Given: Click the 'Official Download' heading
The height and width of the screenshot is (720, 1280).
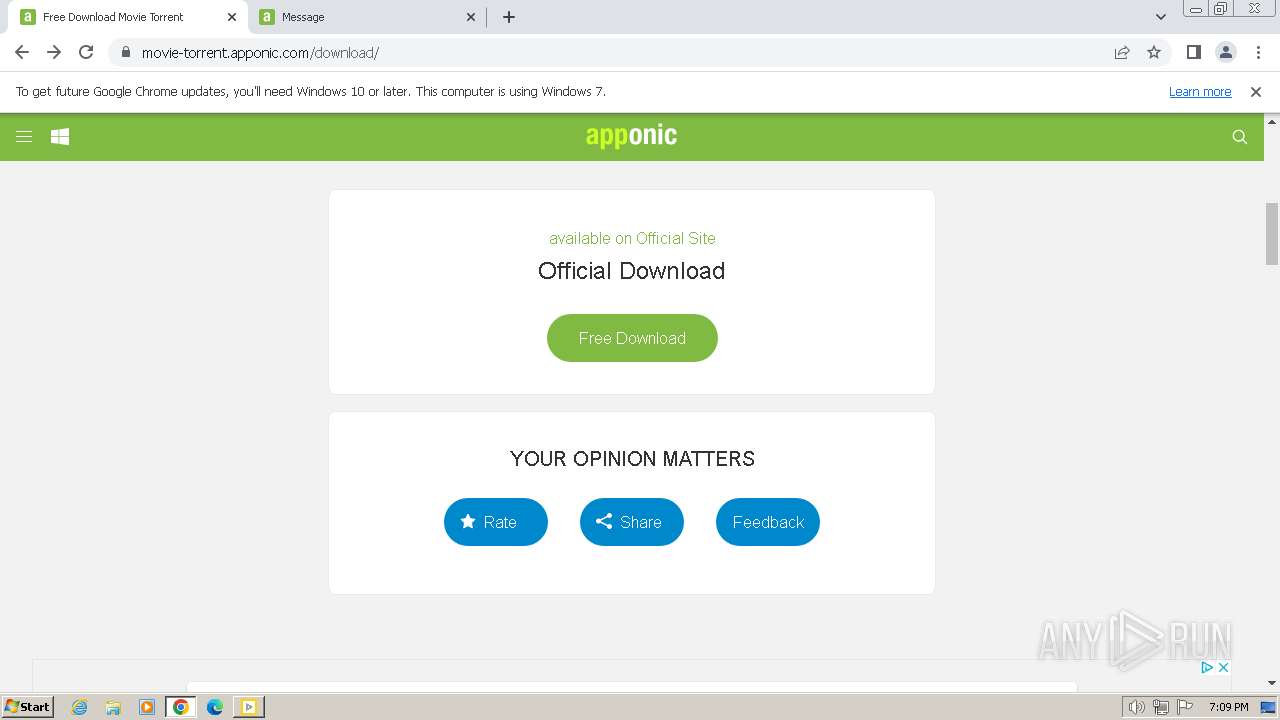Looking at the screenshot, I should pos(631,271).
